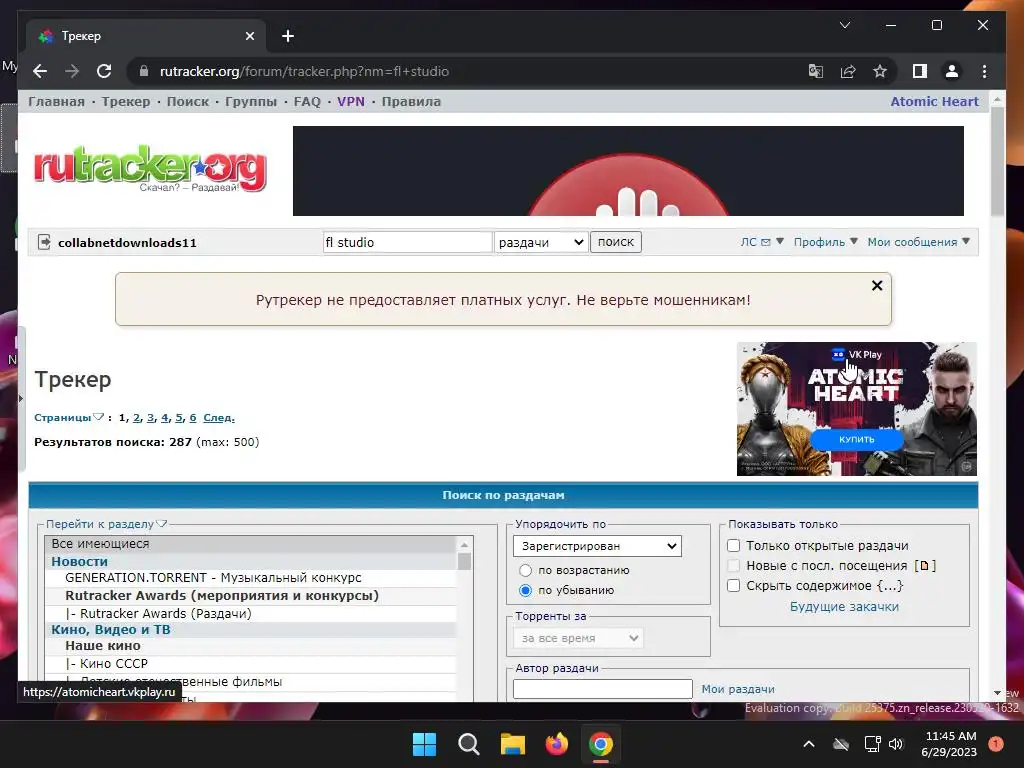Viewport: 1024px width, 768px height.
Task: Click the forward navigation arrow
Action: click(x=72, y=71)
